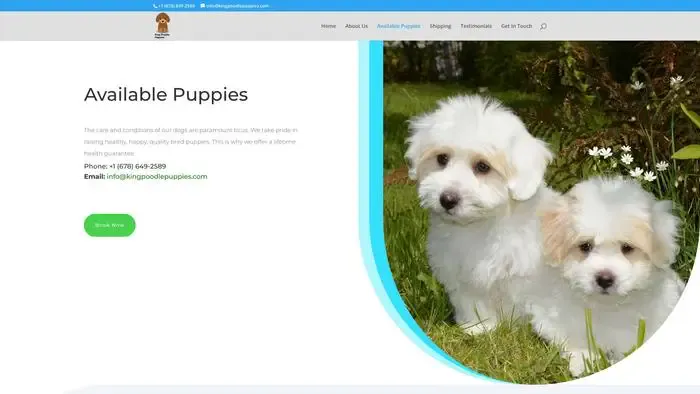Screen dimensions: 700x394
Task: Click the Available Puppies heading
Action: (x=166, y=95)
